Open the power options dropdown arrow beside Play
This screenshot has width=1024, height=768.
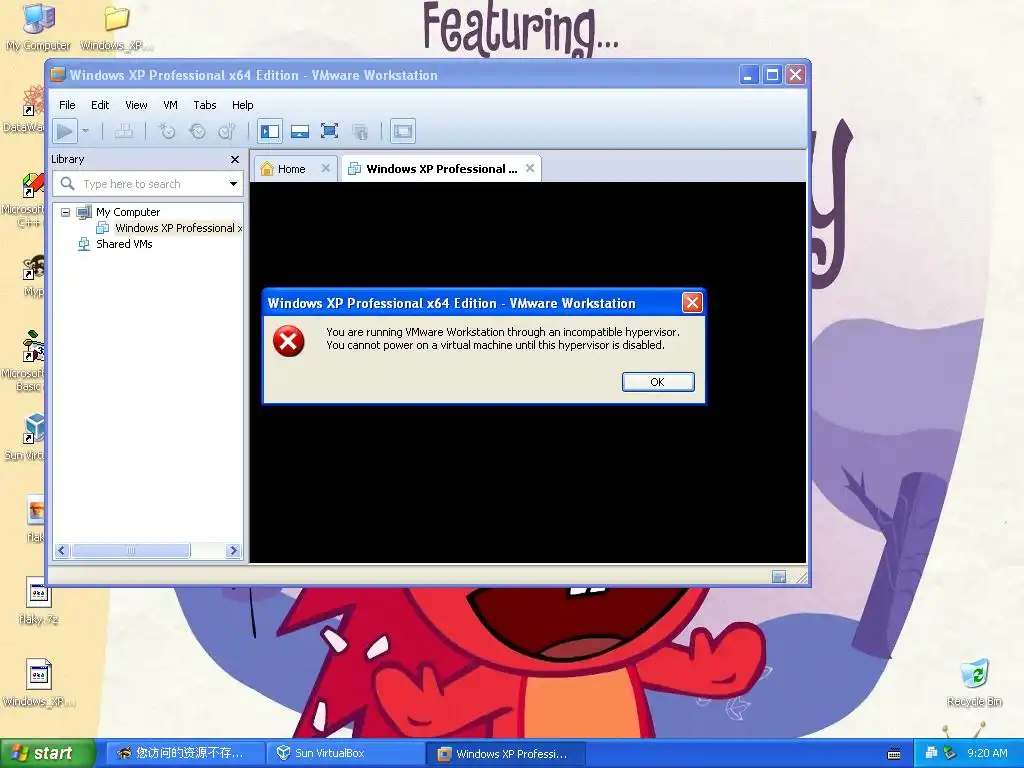(x=86, y=131)
